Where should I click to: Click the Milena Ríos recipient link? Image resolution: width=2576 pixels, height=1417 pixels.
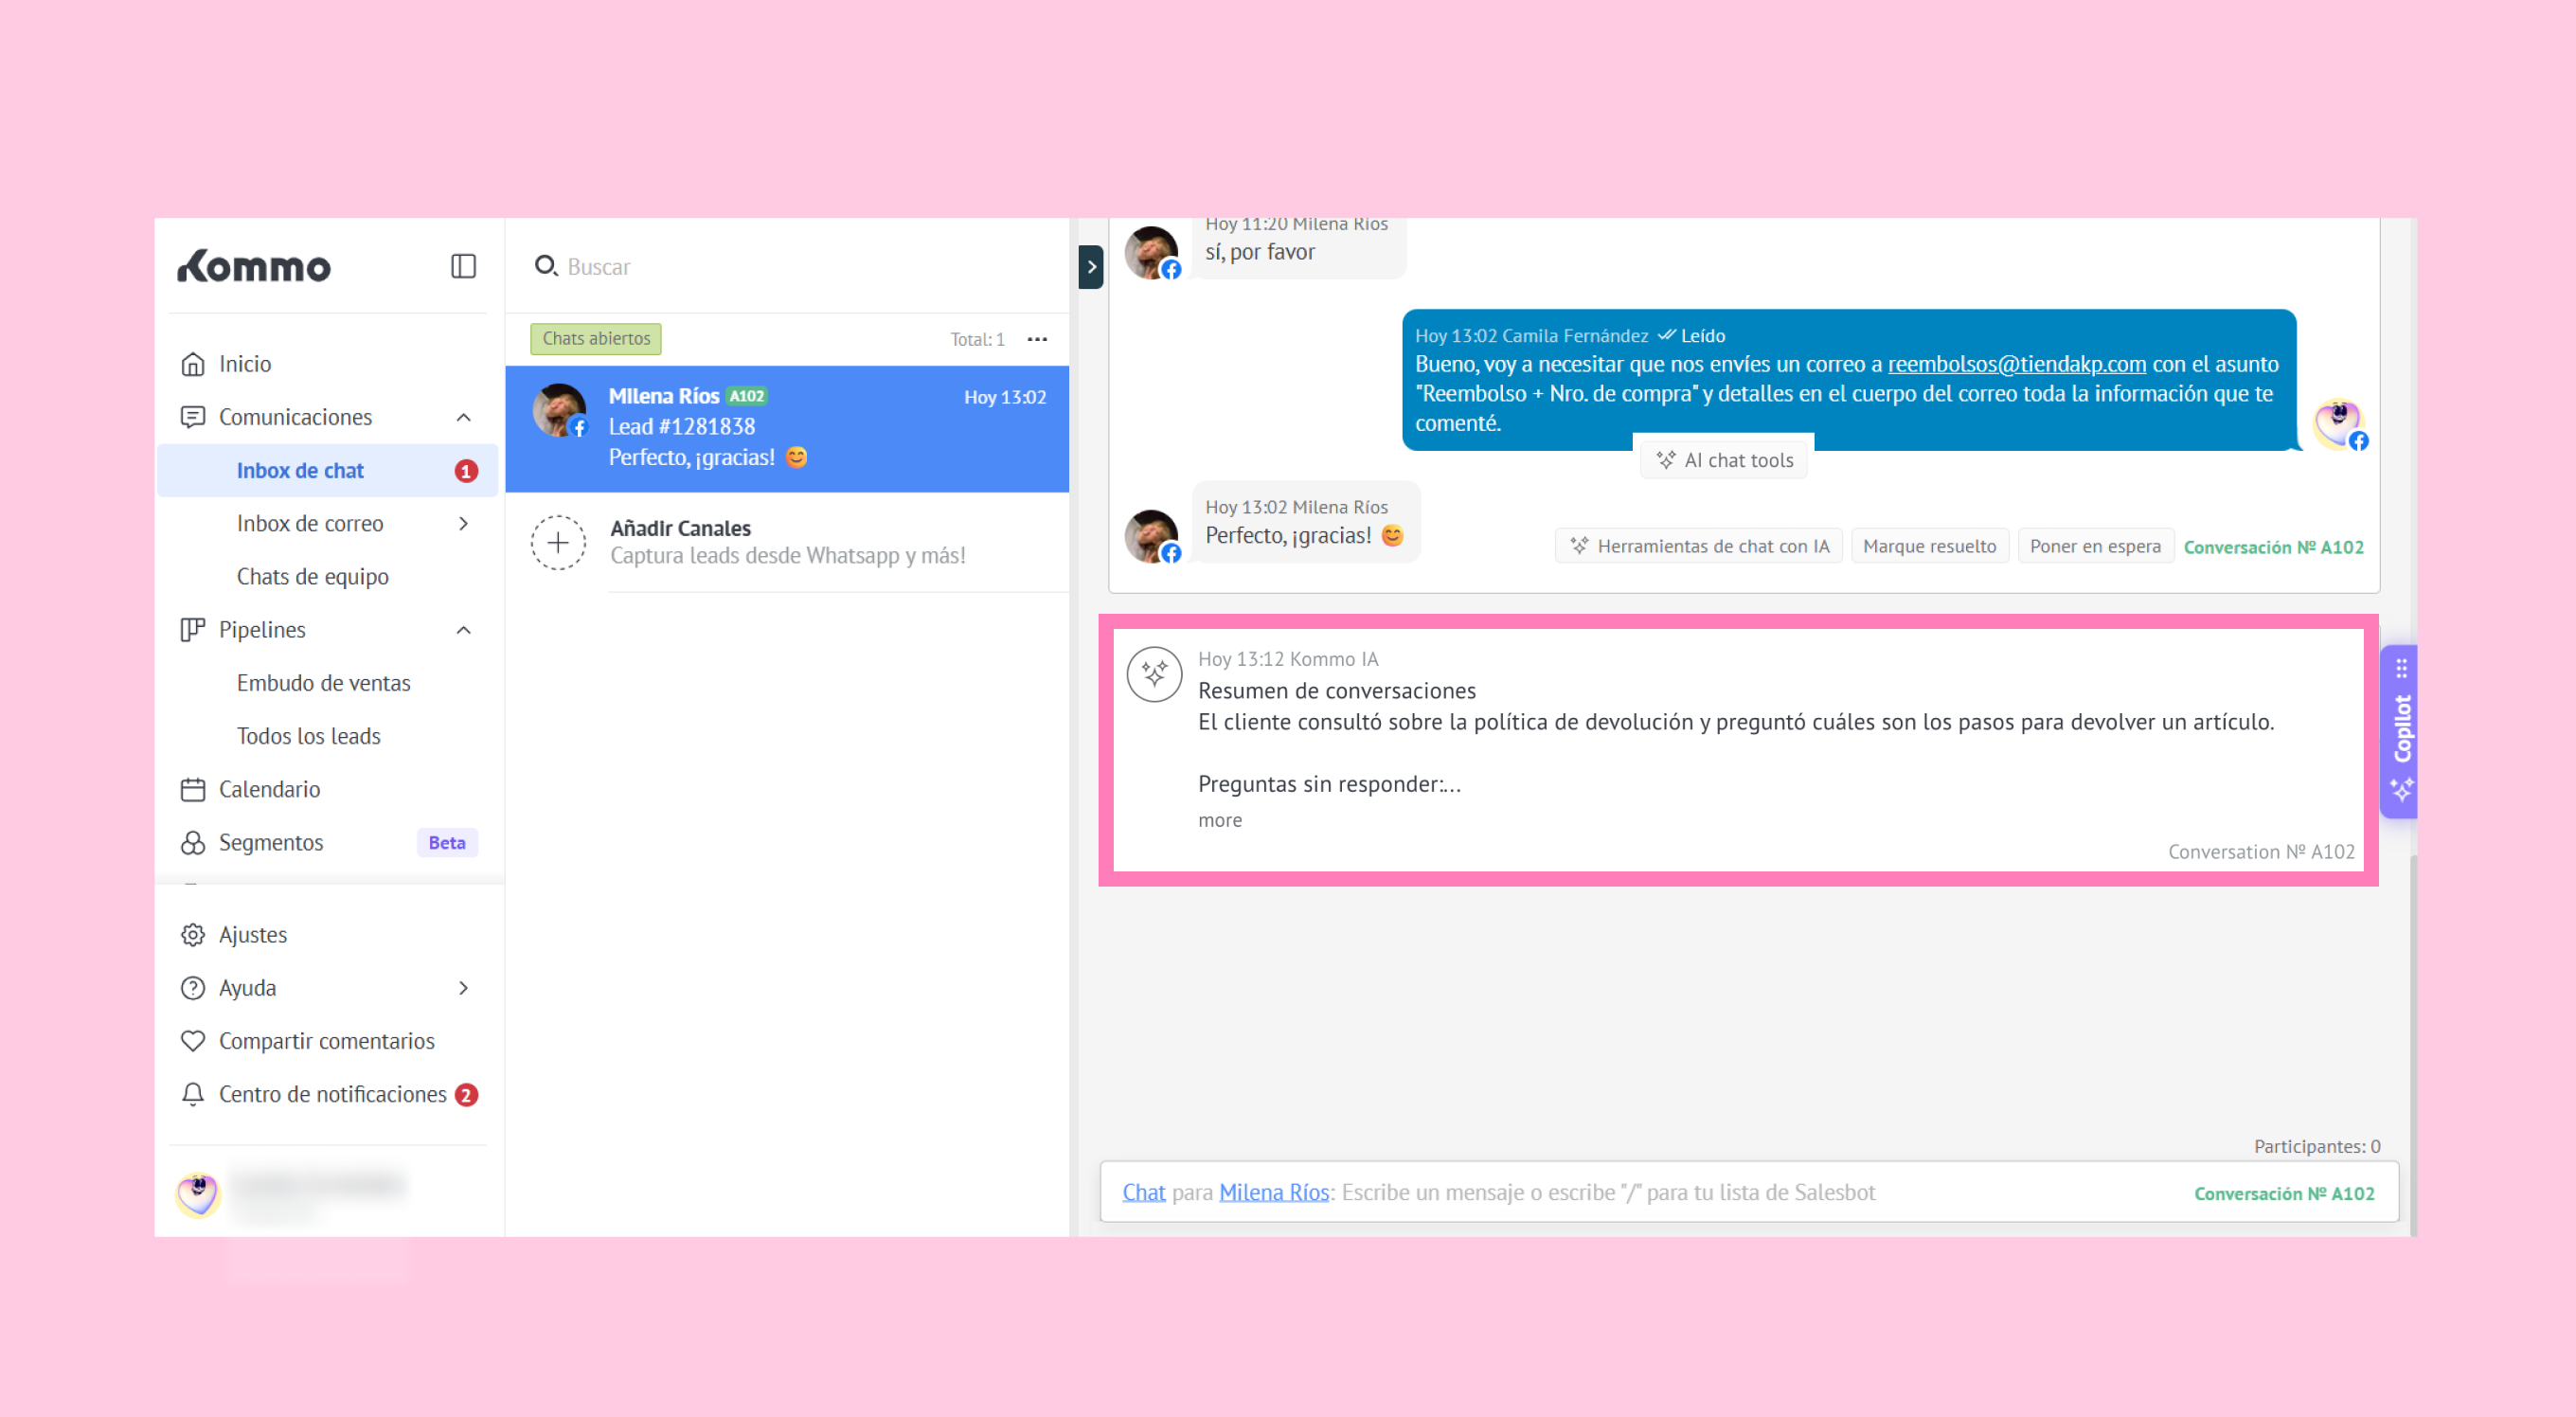pos(1273,1192)
